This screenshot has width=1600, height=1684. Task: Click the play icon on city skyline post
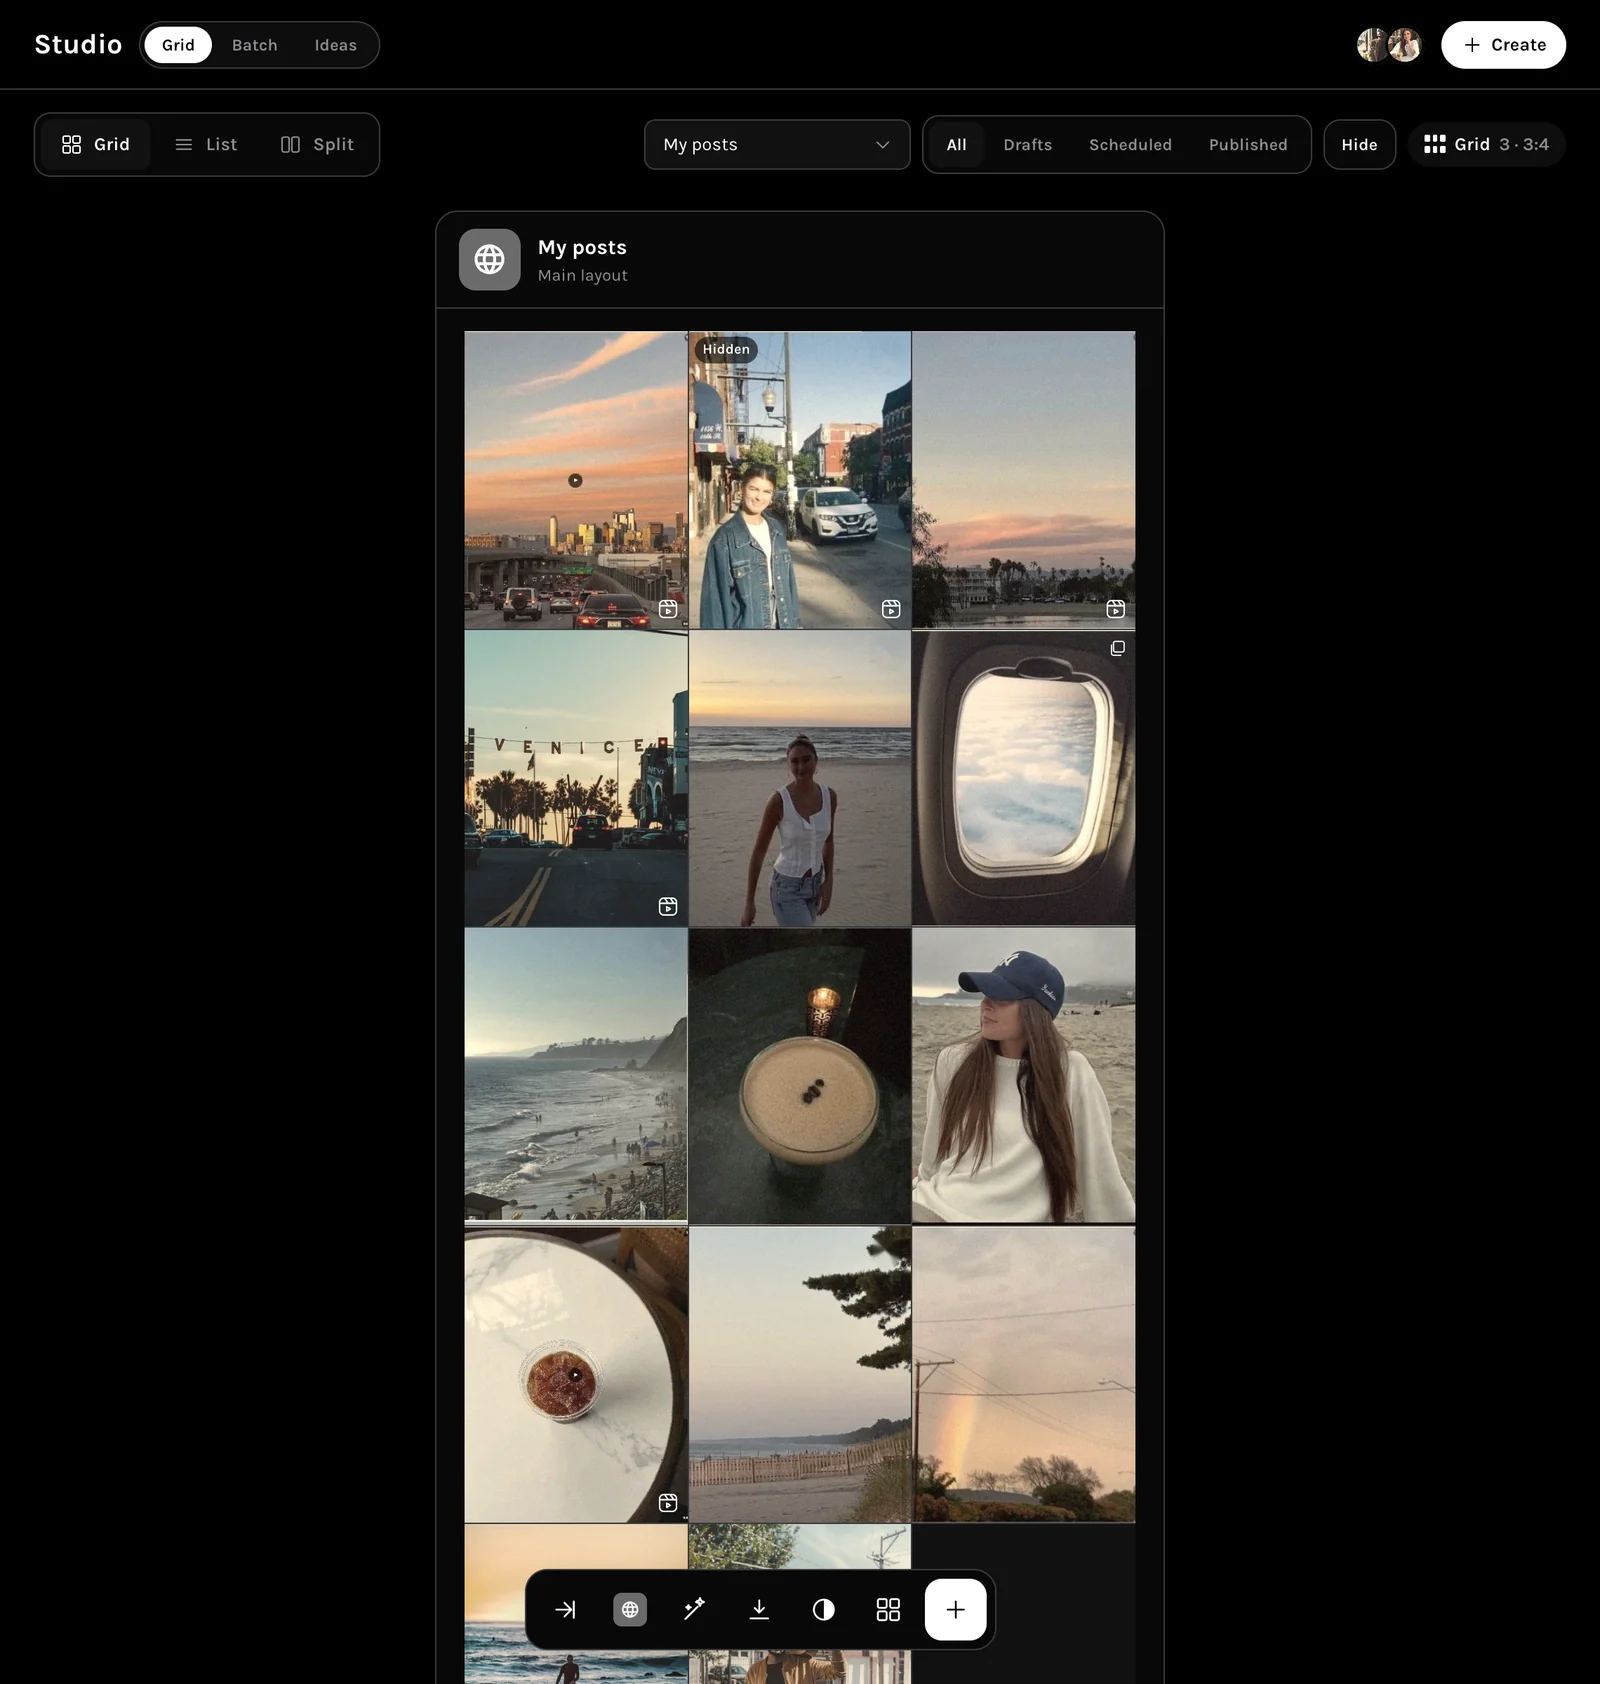tap(575, 480)
